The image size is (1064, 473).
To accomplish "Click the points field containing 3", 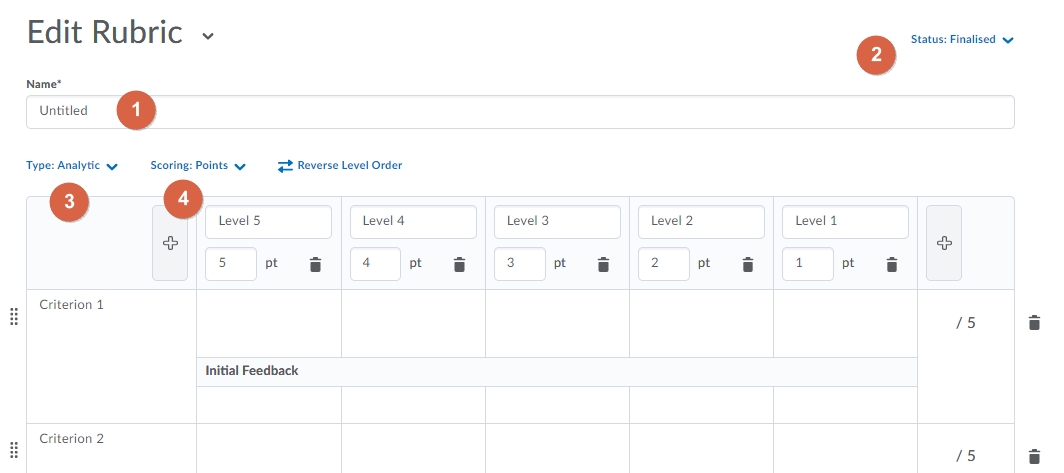I will pos(520,264).
